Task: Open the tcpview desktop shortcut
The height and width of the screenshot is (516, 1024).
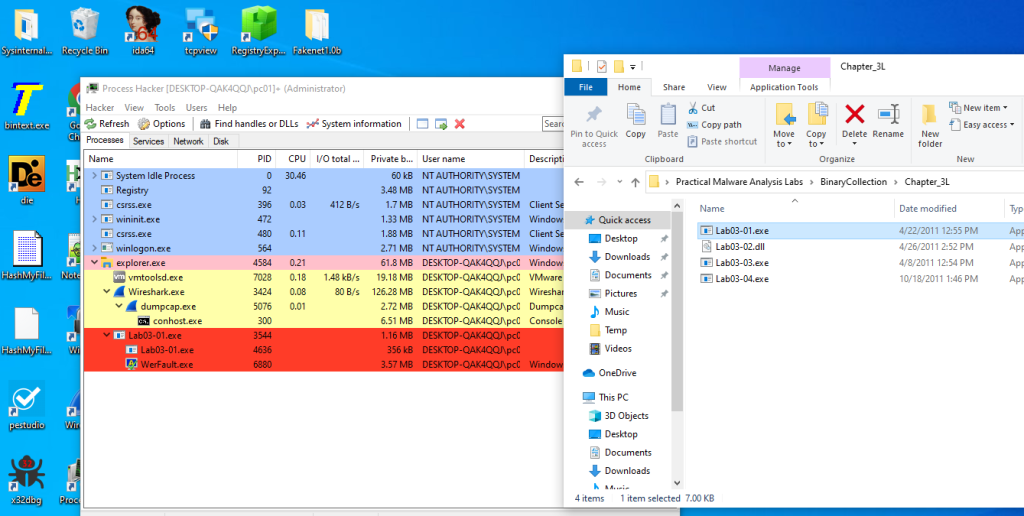Action: [x=200, y=31]
